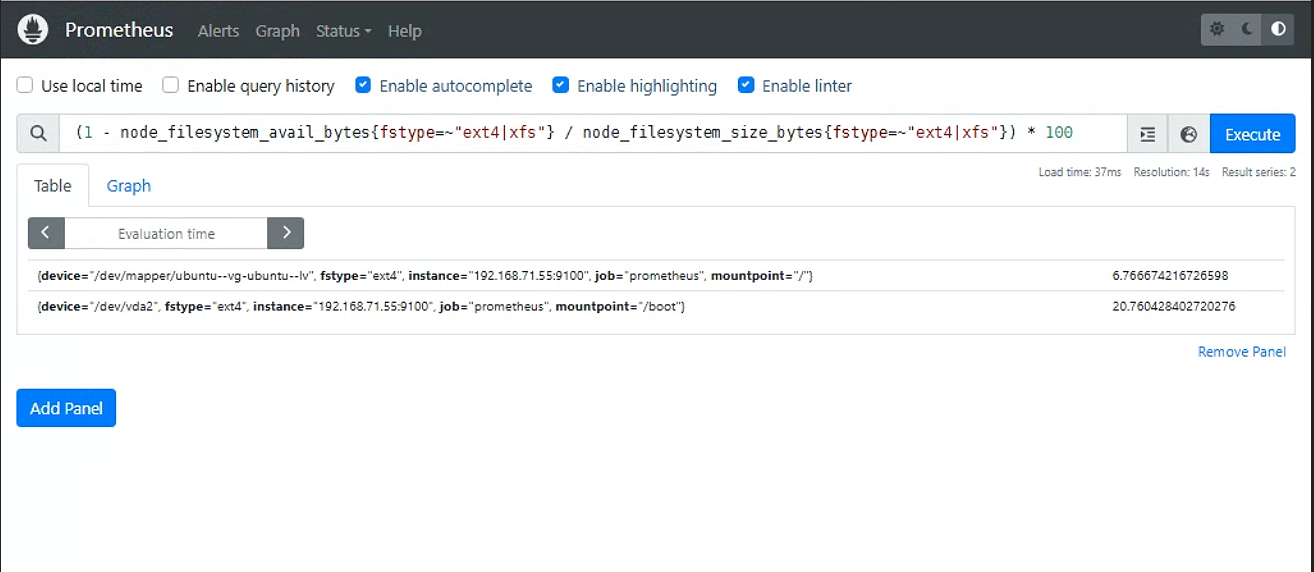Click the Prometheus flame logo icon
This screenshot has height=572, width=1314.
(x=33, y=29)
